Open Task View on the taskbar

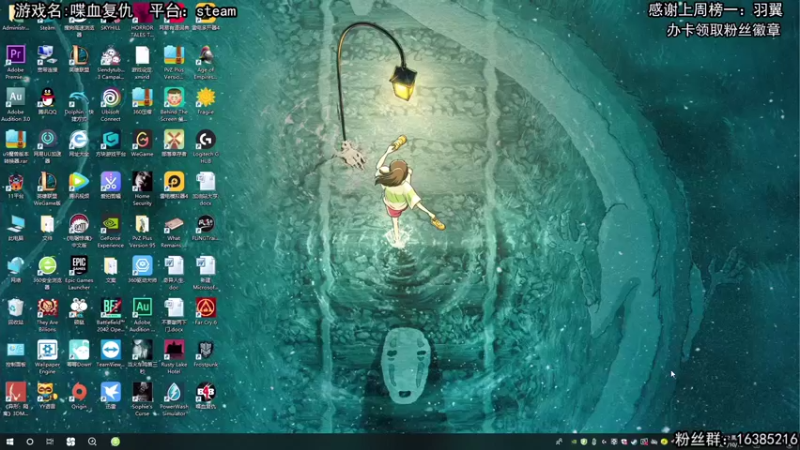click(50, 442)
